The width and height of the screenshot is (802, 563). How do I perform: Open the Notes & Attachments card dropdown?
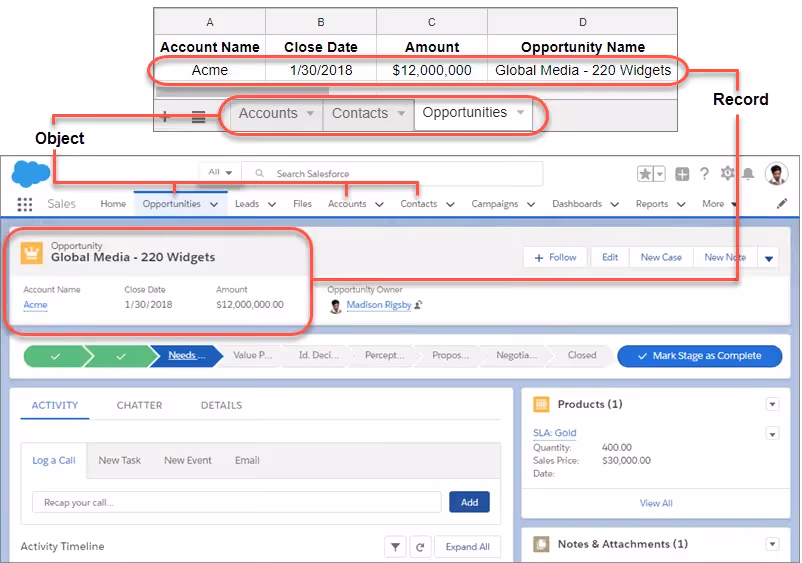772,544
